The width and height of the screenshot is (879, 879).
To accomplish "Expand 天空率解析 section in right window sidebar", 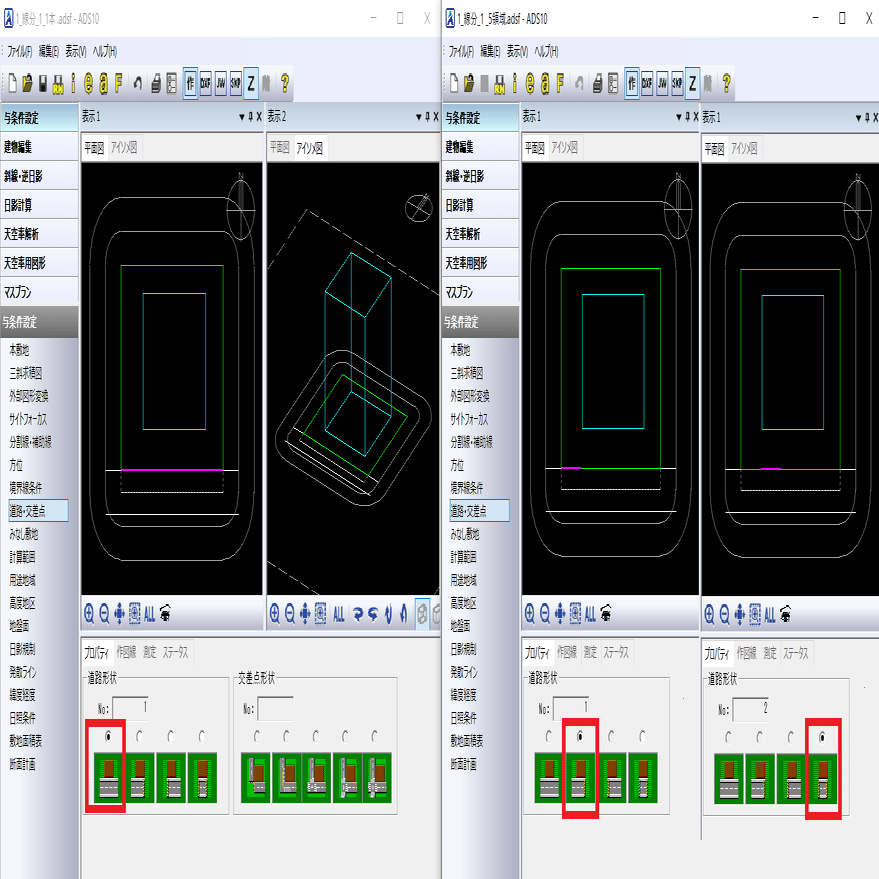I will 480,234.
